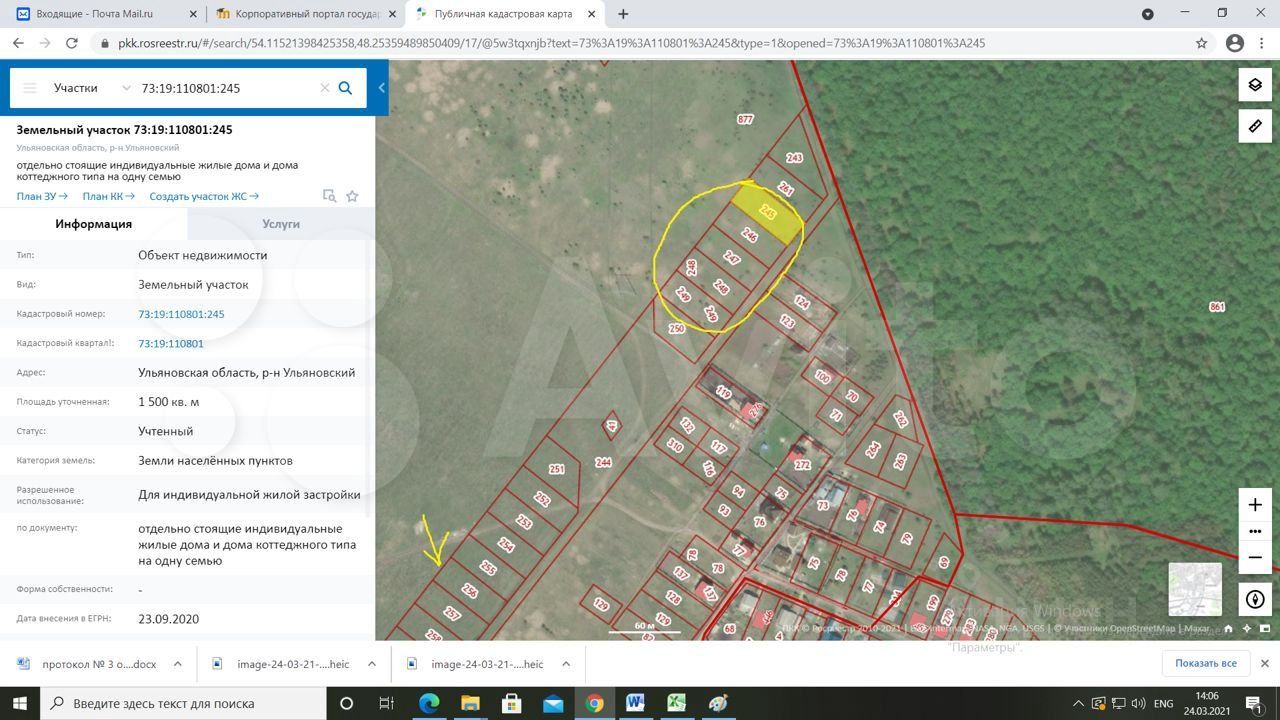Switch to the Информация tab
The width and height of the screenshot is (1280, 720).
pyautogui.click(x=93, y=224)
